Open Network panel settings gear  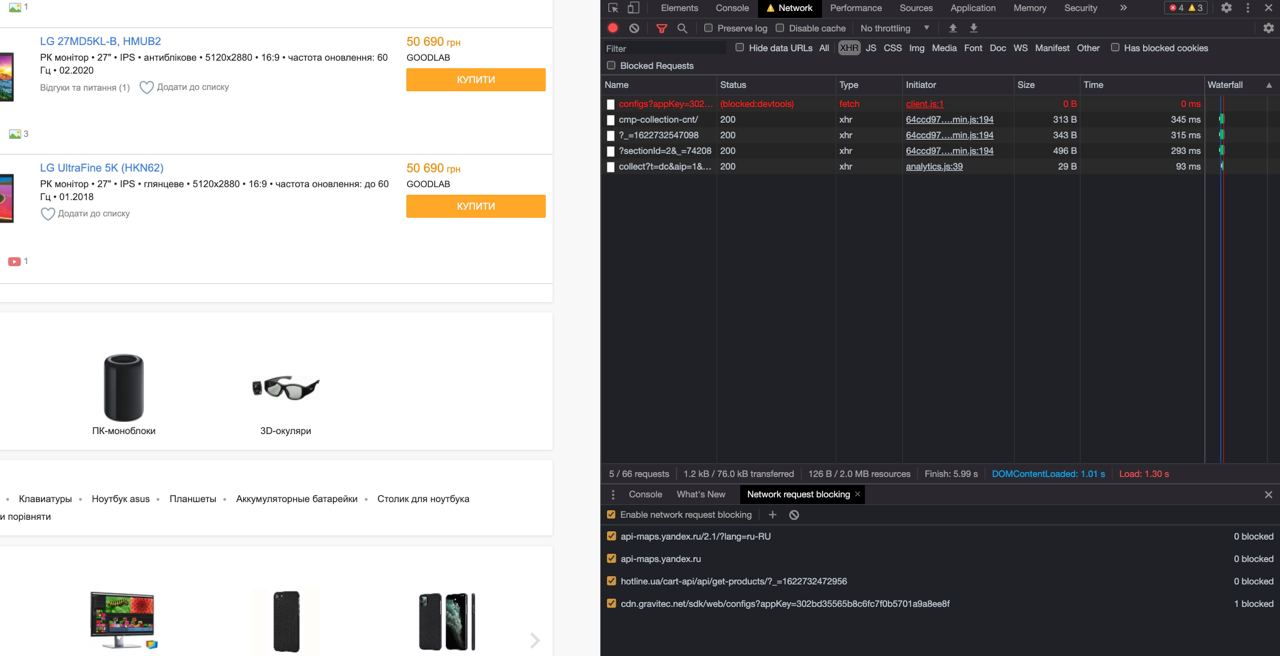[x=1268, y=28]
